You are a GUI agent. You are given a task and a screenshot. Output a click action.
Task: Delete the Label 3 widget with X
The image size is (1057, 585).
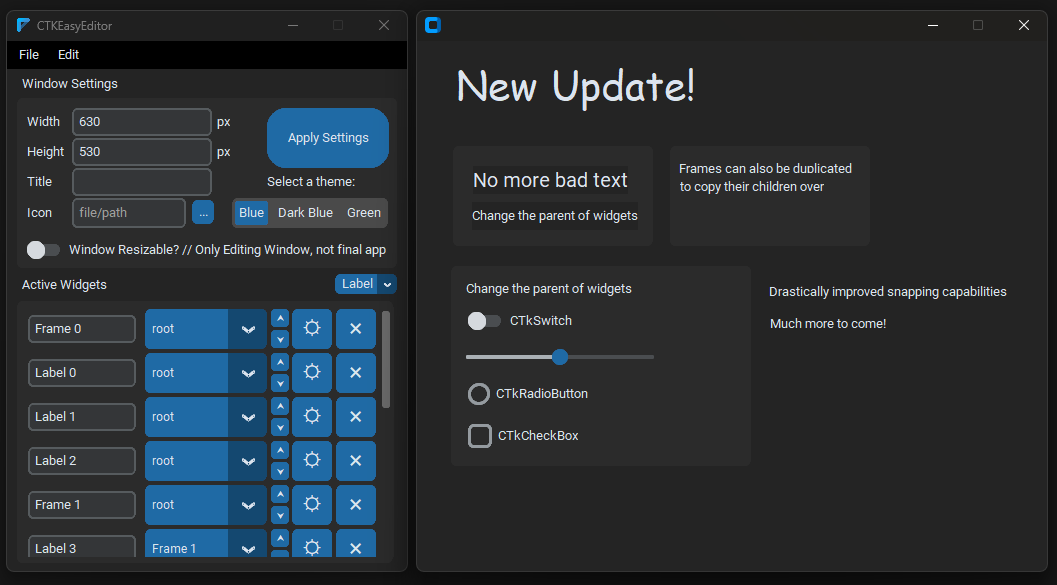(x=356, y=545)
